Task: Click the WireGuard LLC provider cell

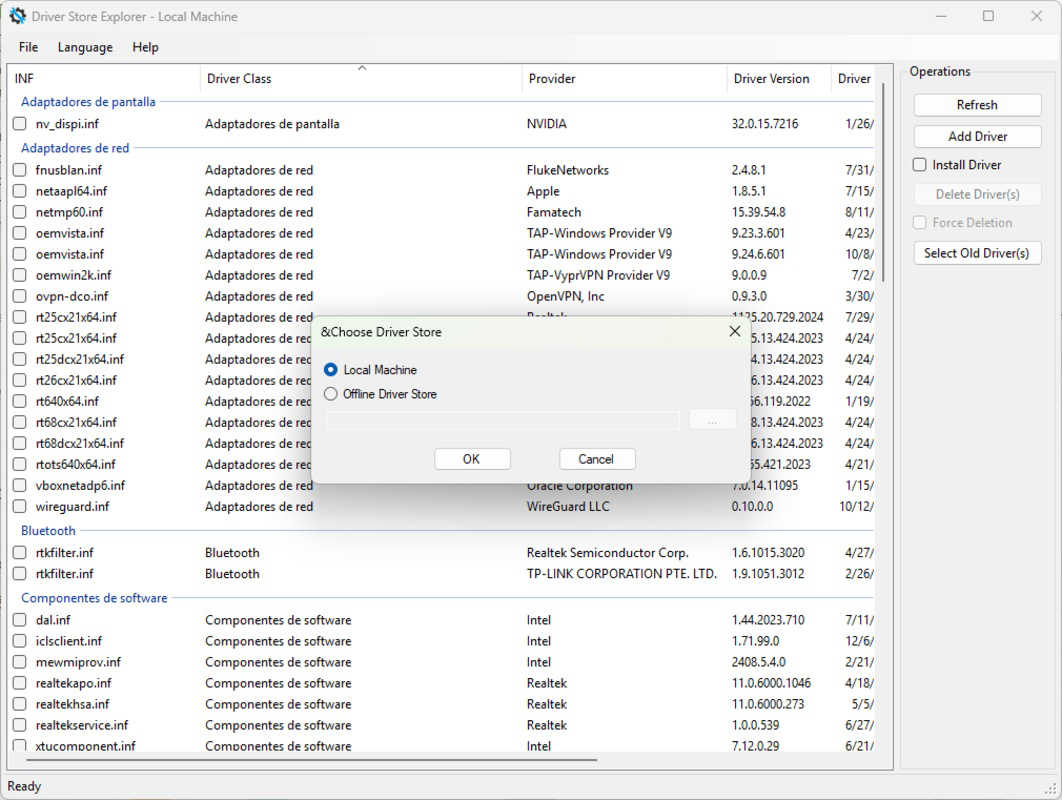Action: 568,506
